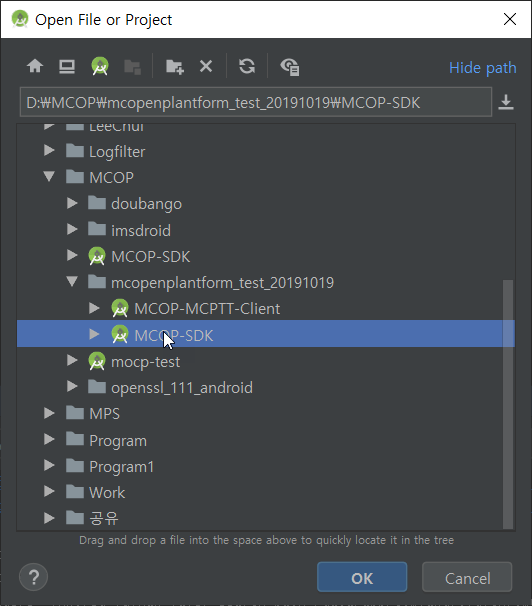
Task: Expand the mocp-test project node
Action: click(72, 361)
